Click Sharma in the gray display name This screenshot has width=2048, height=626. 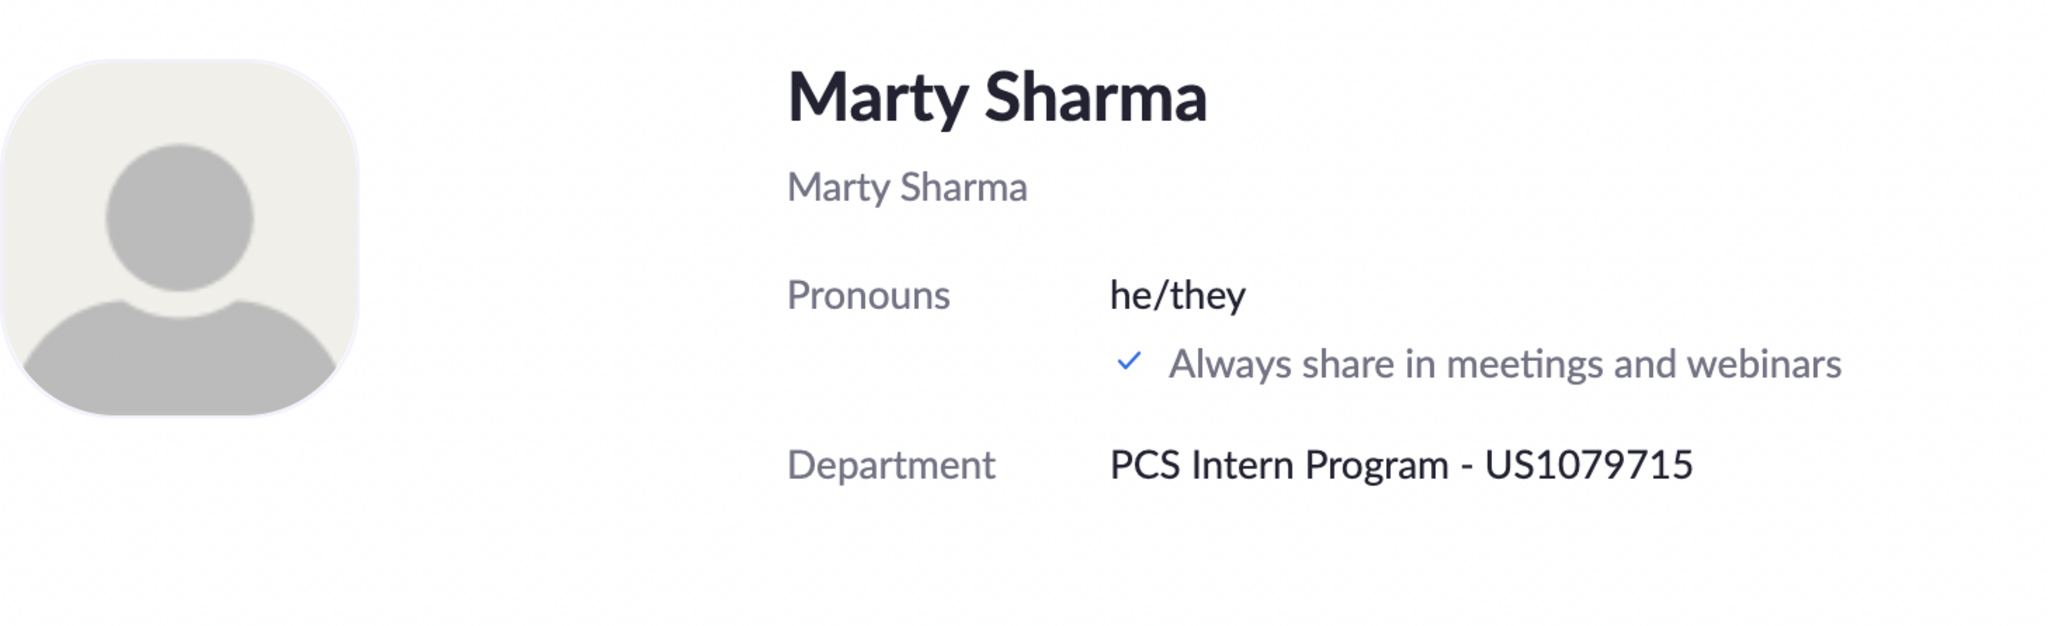[x=963, y=188]
